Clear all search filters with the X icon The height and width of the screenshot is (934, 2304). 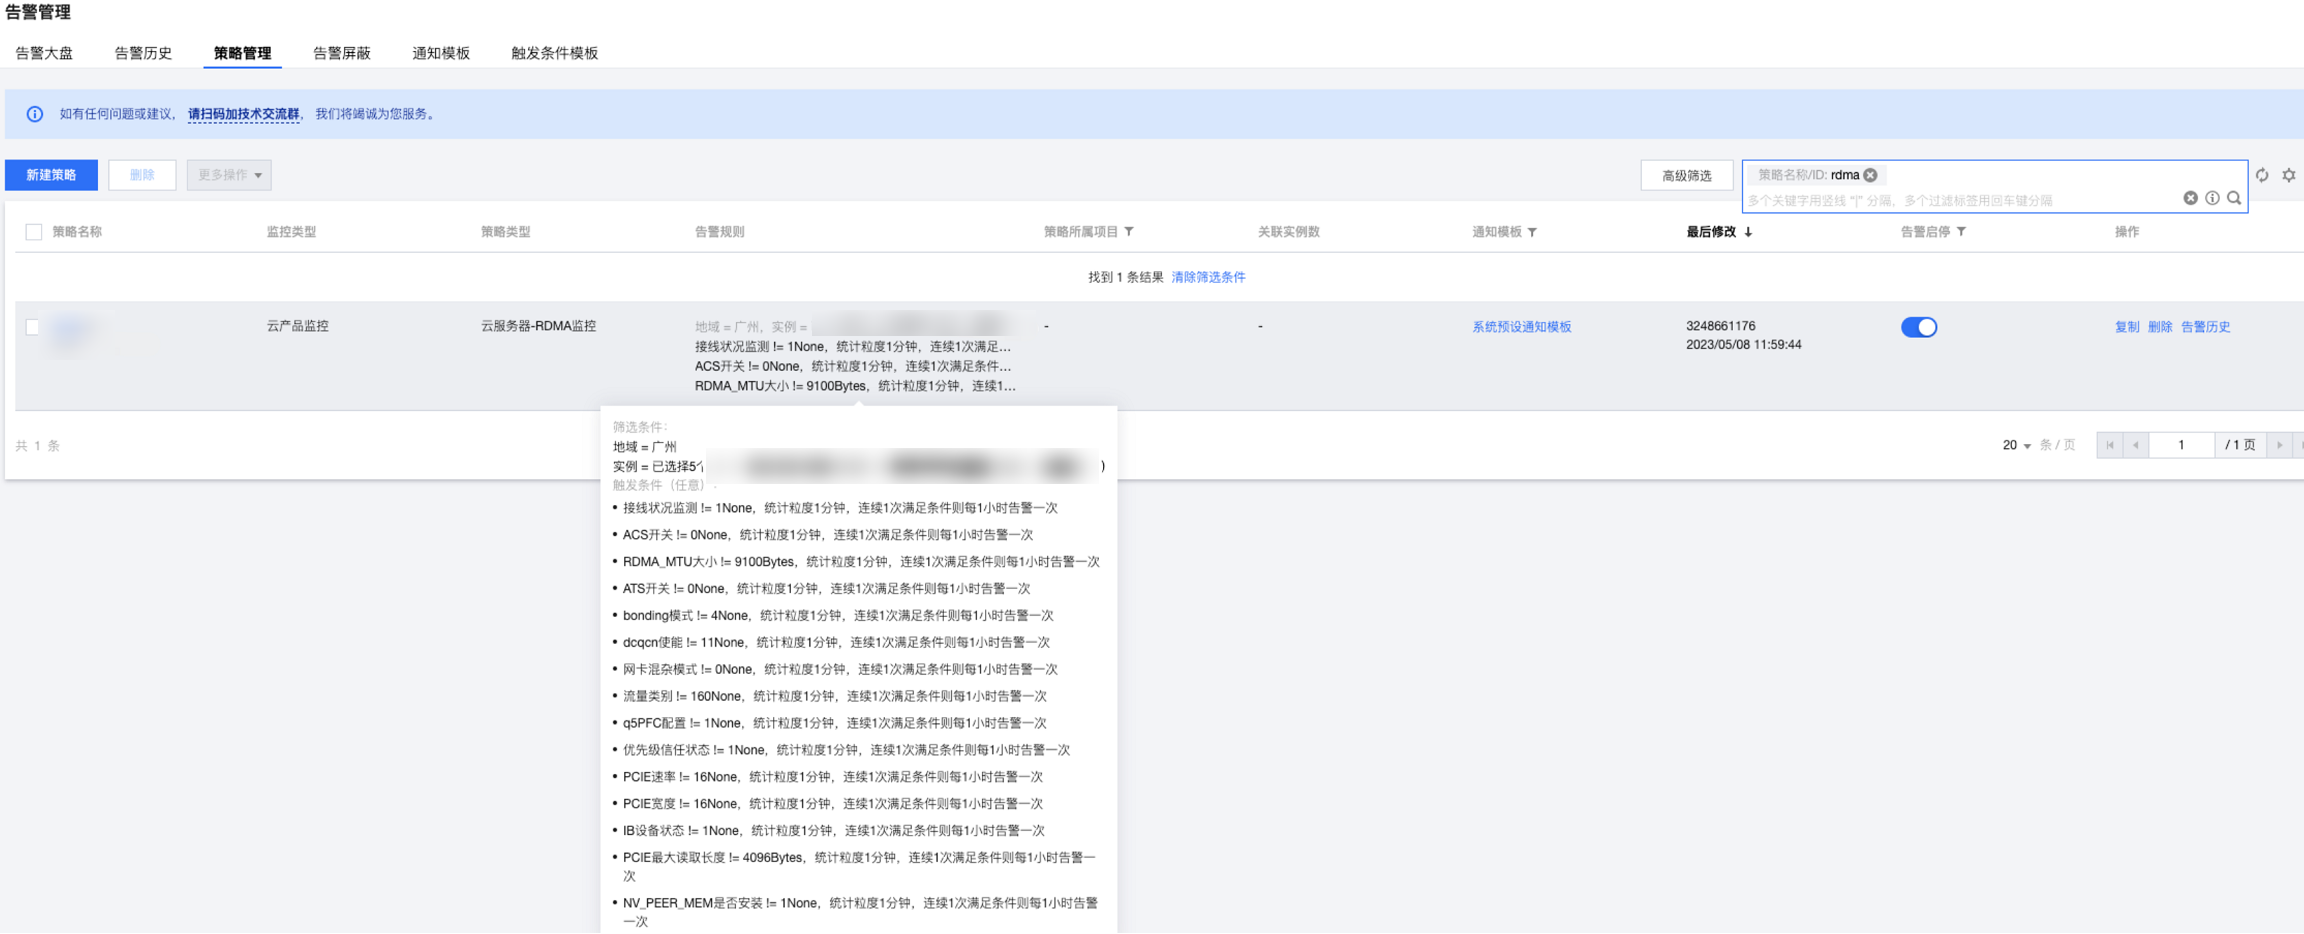click(2190, 198)
